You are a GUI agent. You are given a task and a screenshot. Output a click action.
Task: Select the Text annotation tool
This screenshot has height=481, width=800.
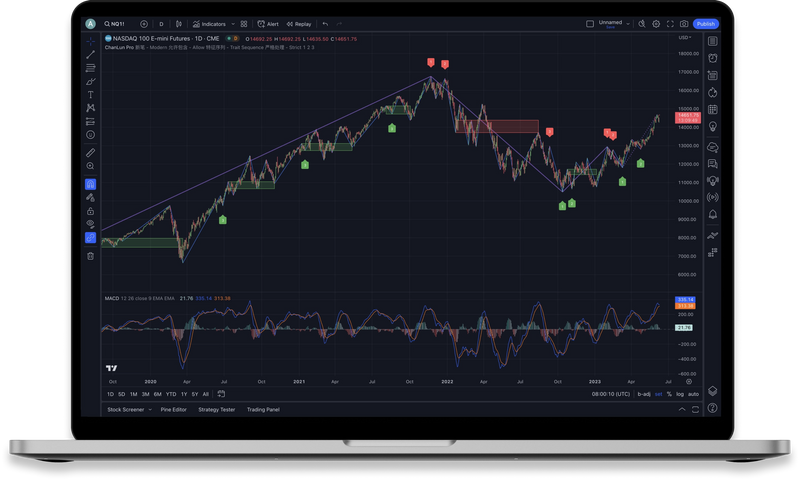[x=90, y=95]
